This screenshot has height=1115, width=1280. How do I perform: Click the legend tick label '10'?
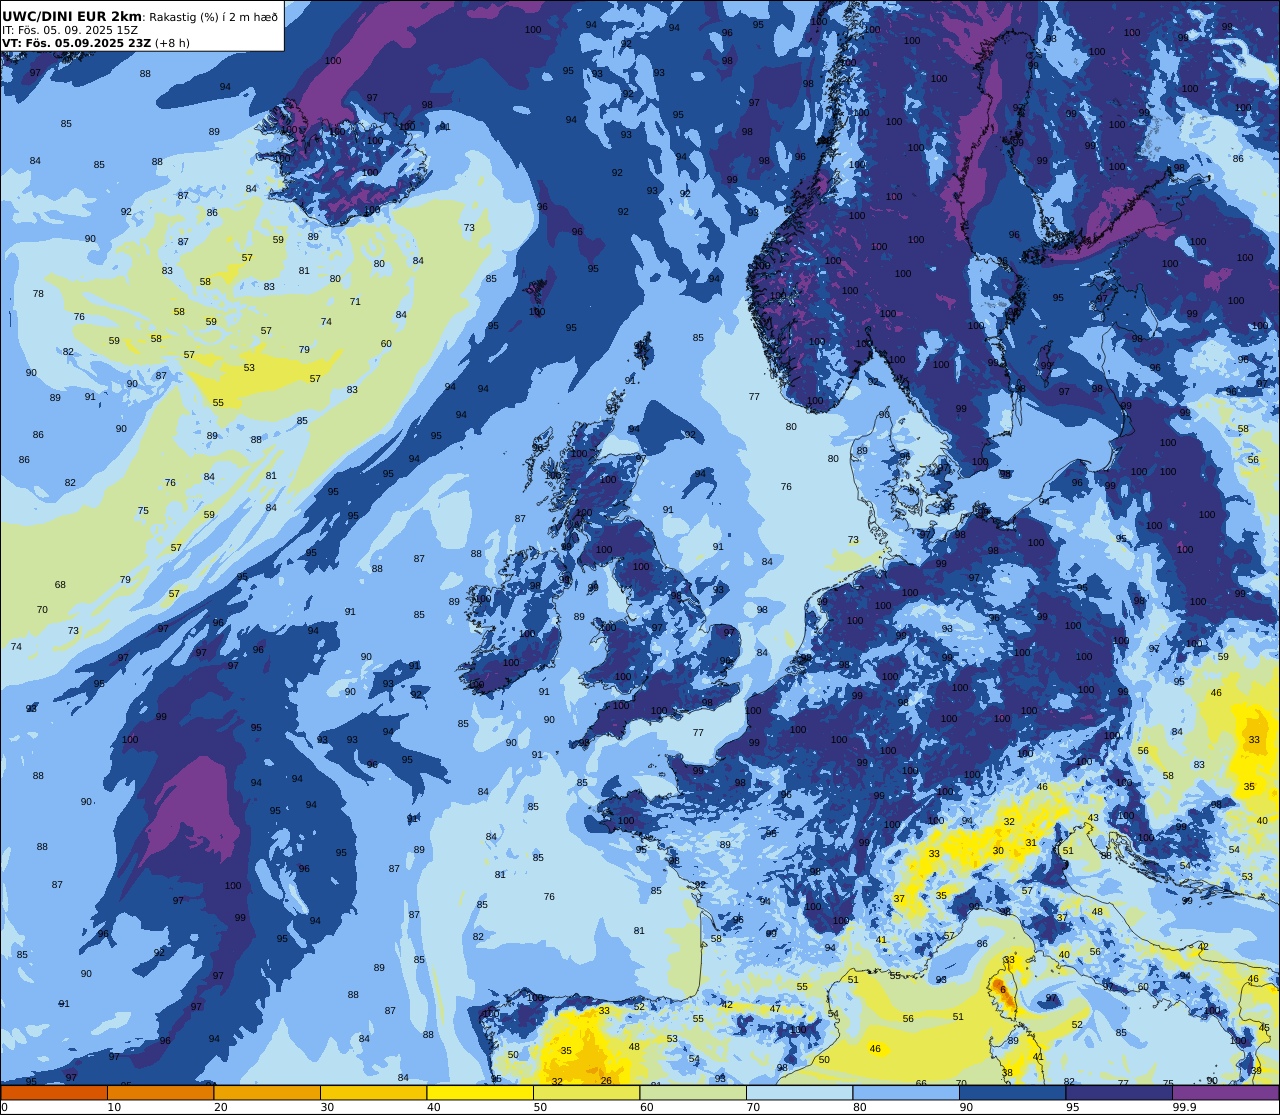[114, 1107]
